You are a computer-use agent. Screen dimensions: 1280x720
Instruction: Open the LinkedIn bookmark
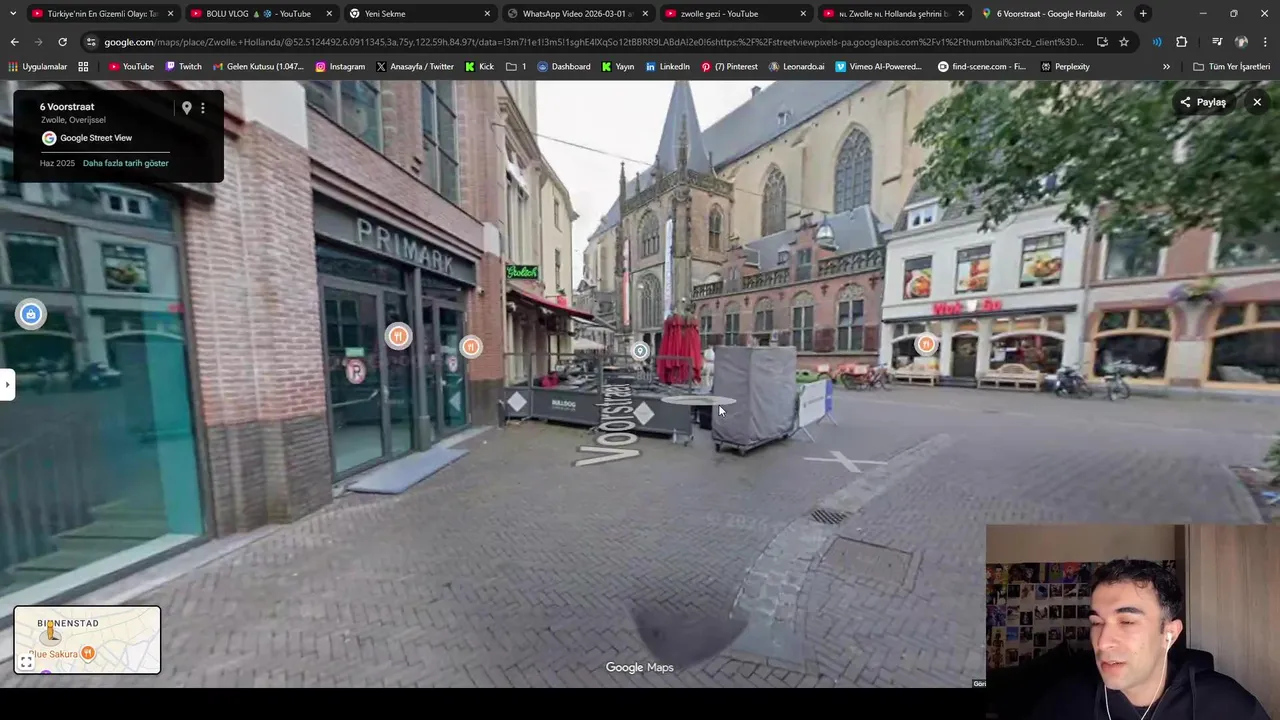click(667, 67)
